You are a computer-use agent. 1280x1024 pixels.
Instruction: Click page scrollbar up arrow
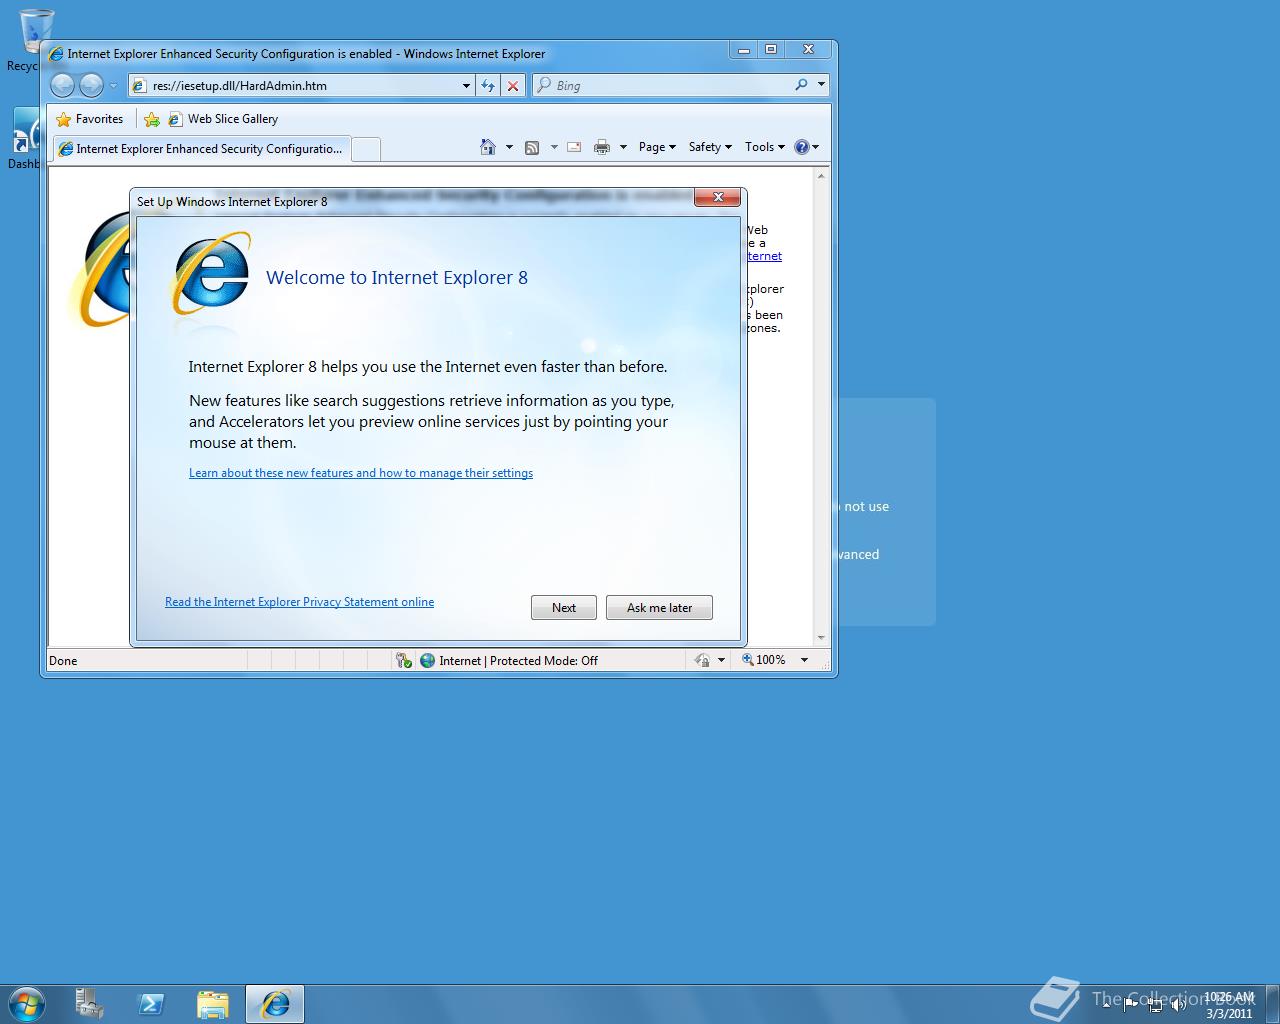821,176
